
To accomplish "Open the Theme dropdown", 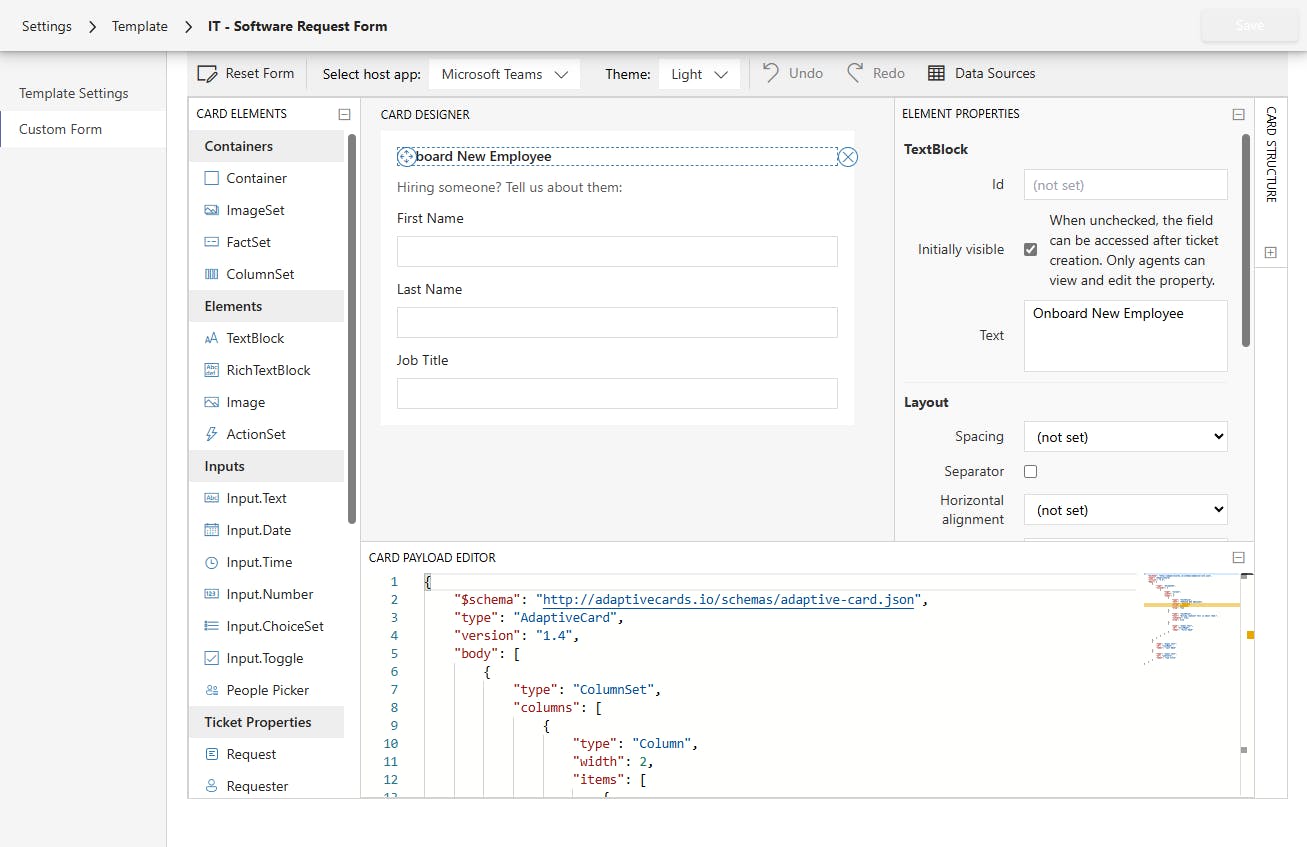I will pyautogui.click(x=698, y=74).
